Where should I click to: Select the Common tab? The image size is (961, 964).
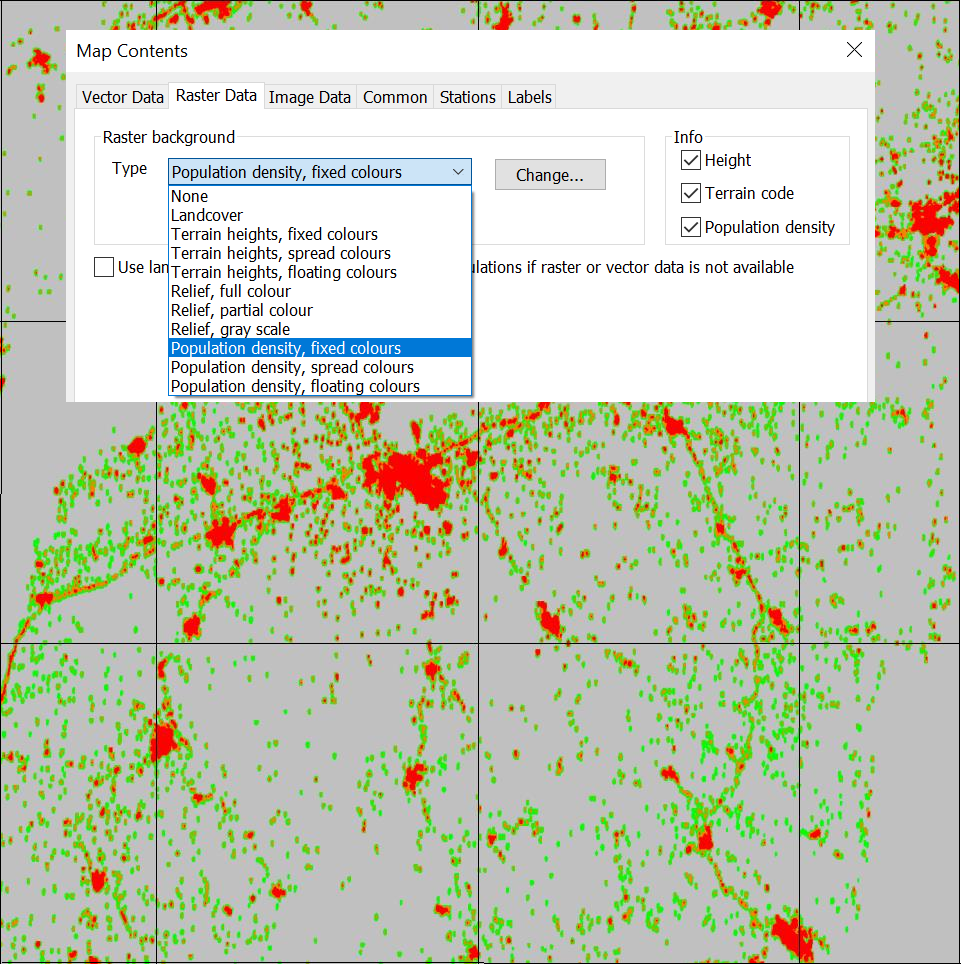pyautogui.click(x=395, y=97)
